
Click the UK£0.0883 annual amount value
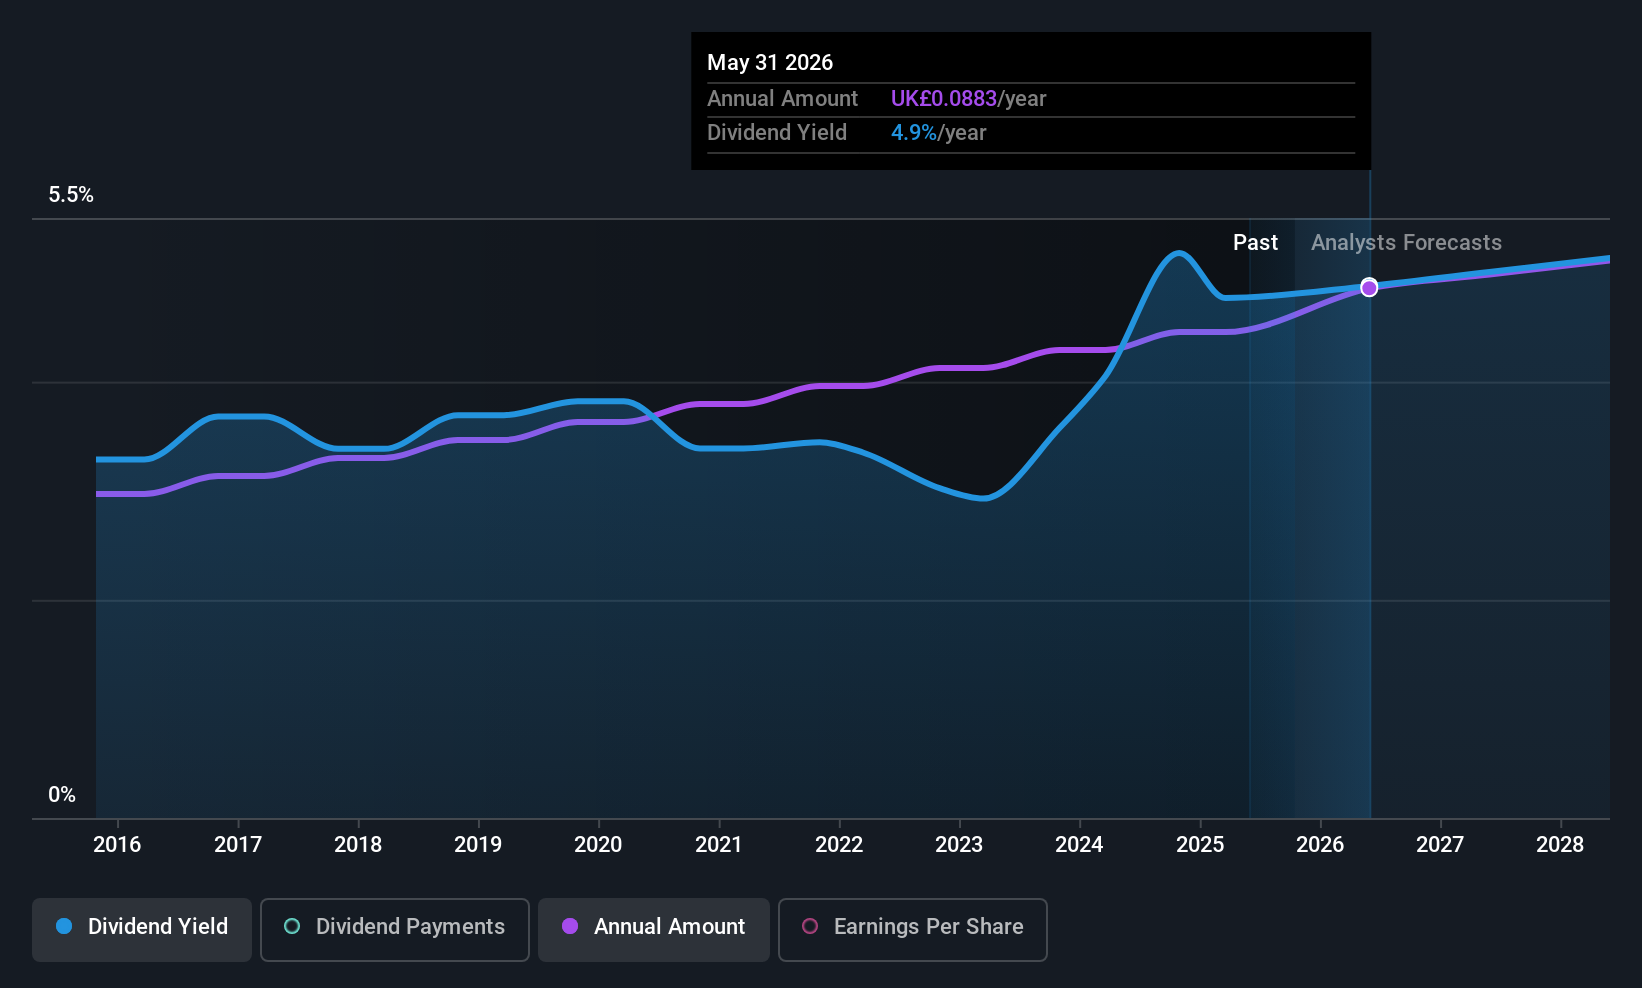click(x=944, y=98)
